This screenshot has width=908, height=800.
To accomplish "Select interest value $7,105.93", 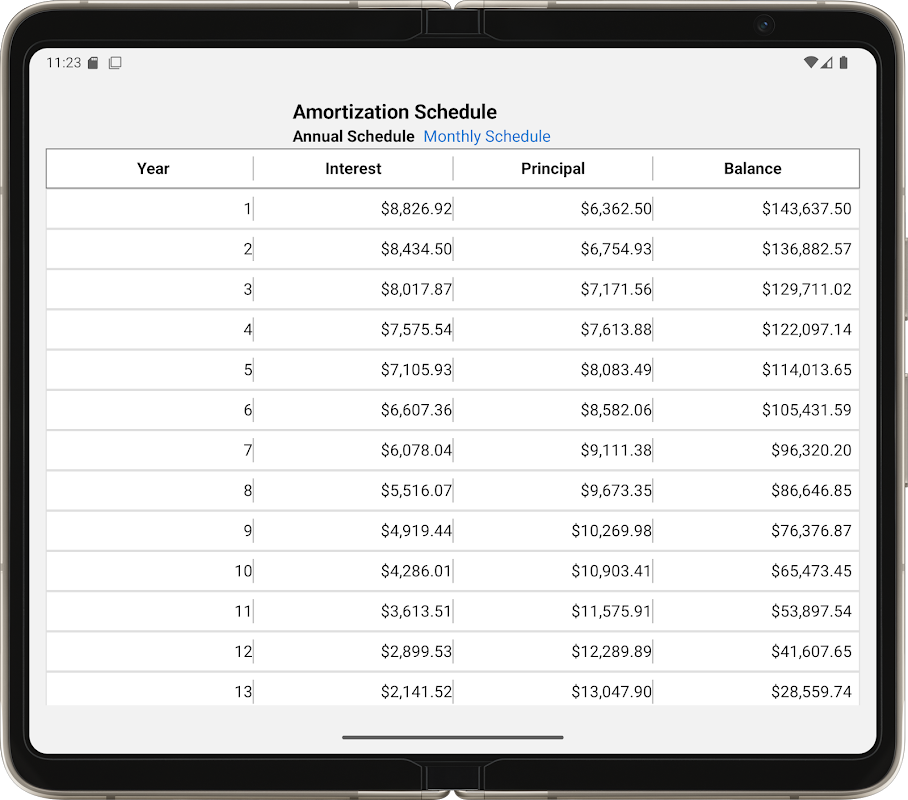I will (x=416, y=370).
